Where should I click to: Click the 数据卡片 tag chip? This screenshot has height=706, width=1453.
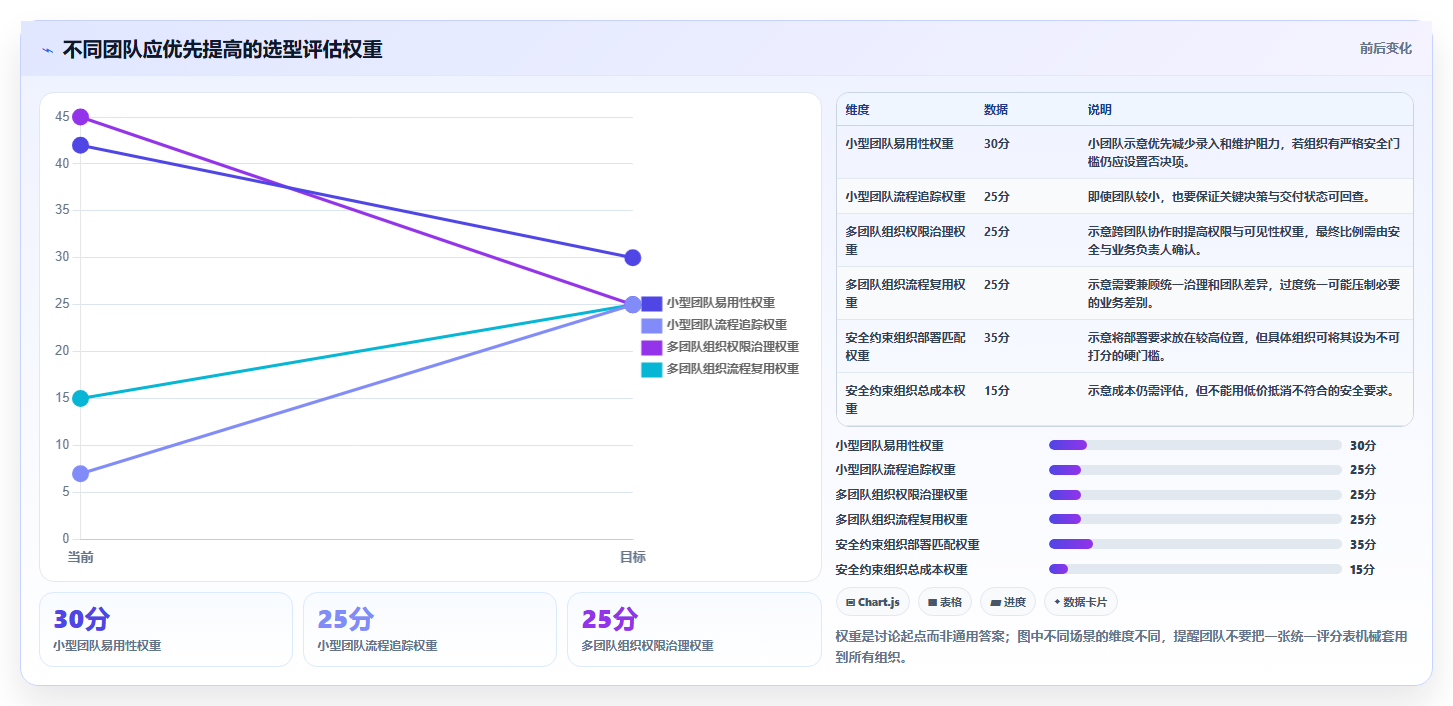click(x=1081, y=602)
